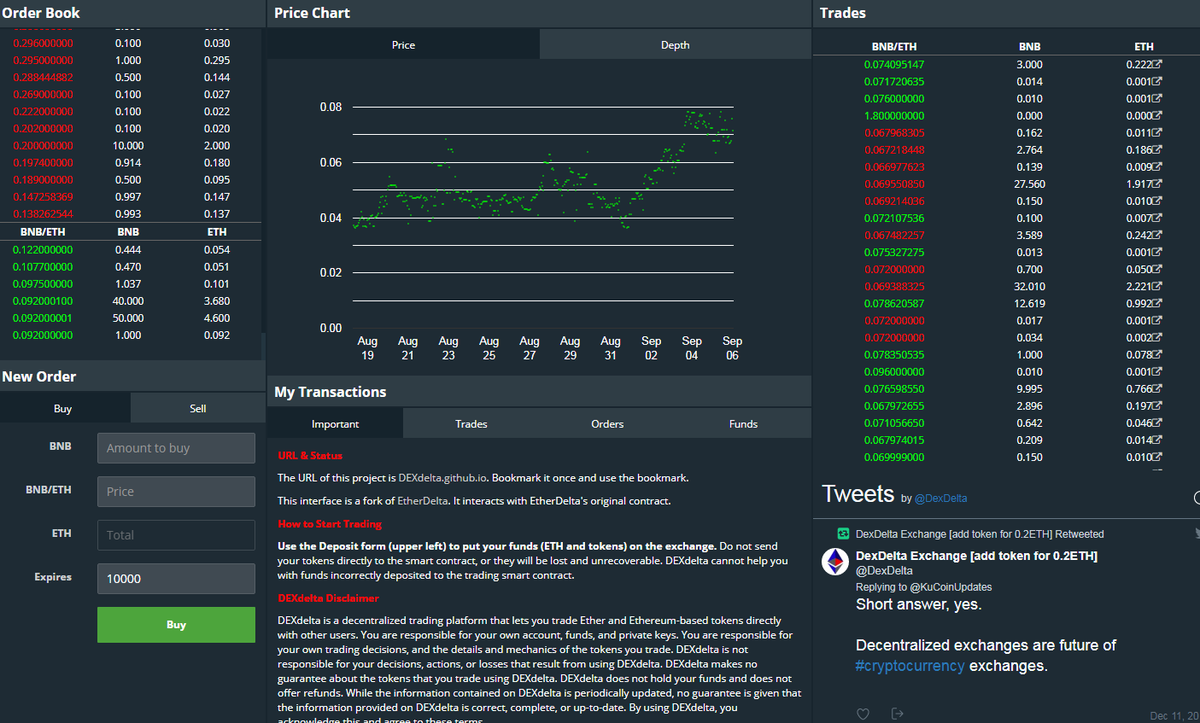Like the tweet with the heart icon

click(864, 714)
